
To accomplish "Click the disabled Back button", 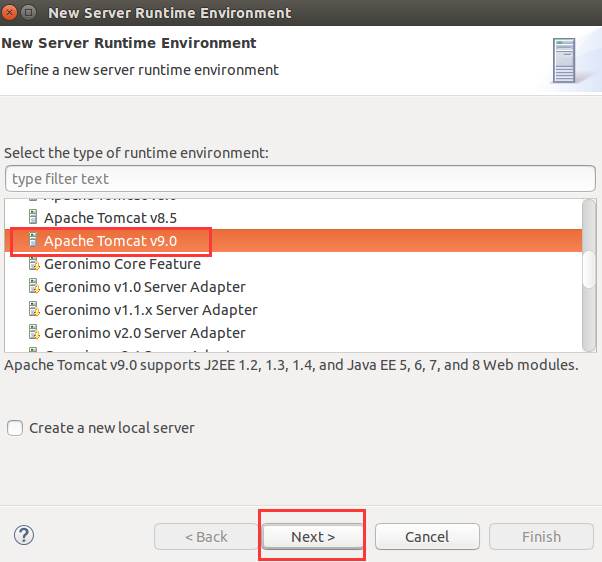I will tap(206, 537).
